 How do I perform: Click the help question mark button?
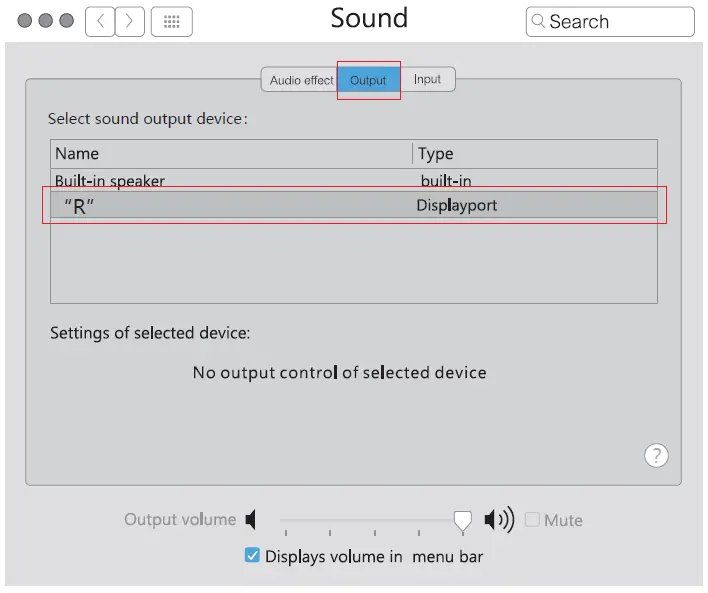click(x=655, y=455)
